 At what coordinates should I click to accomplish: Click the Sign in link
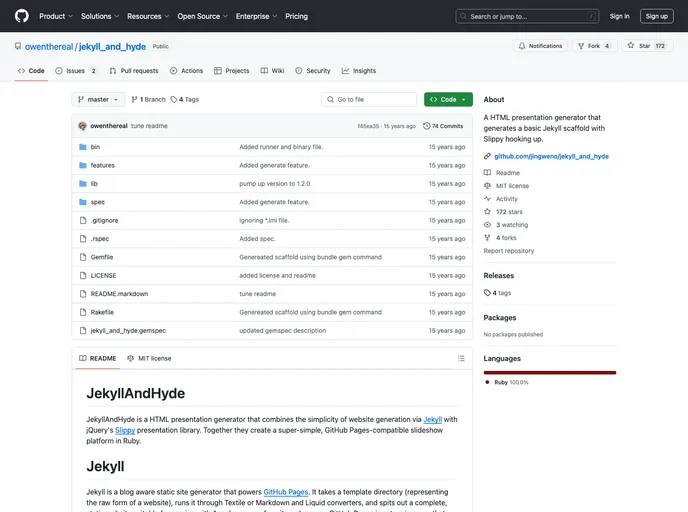coord(619,16)
